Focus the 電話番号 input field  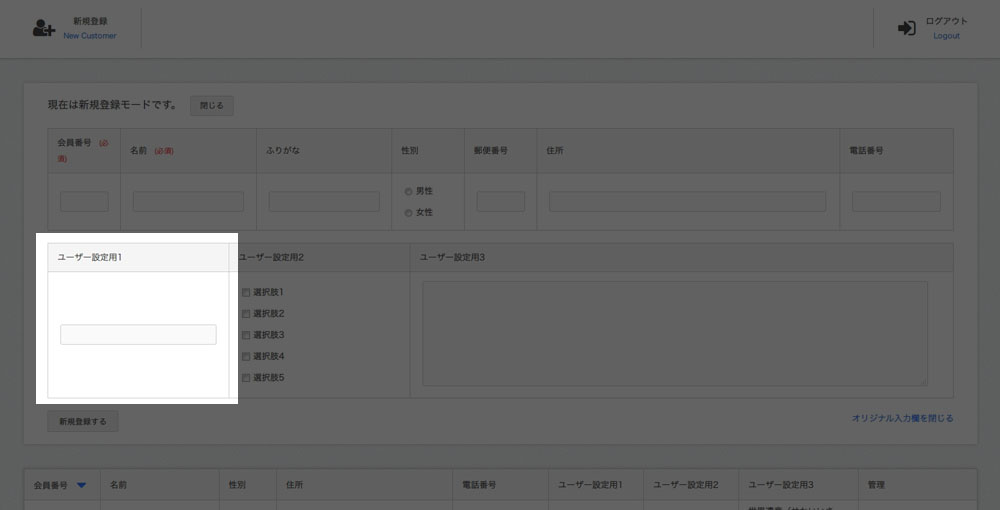coord(896,201)
